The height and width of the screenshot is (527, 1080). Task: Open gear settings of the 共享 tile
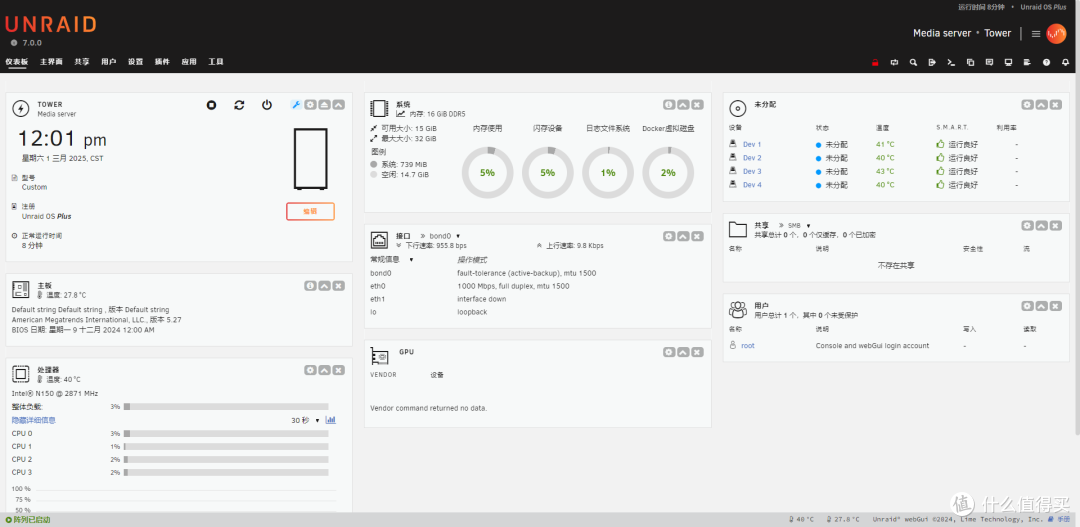1027,225
